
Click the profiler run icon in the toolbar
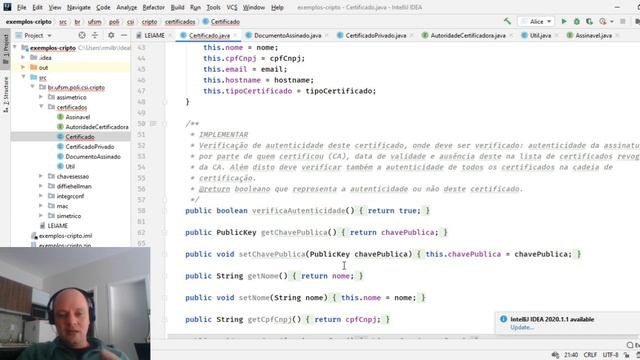pos(602,21)
